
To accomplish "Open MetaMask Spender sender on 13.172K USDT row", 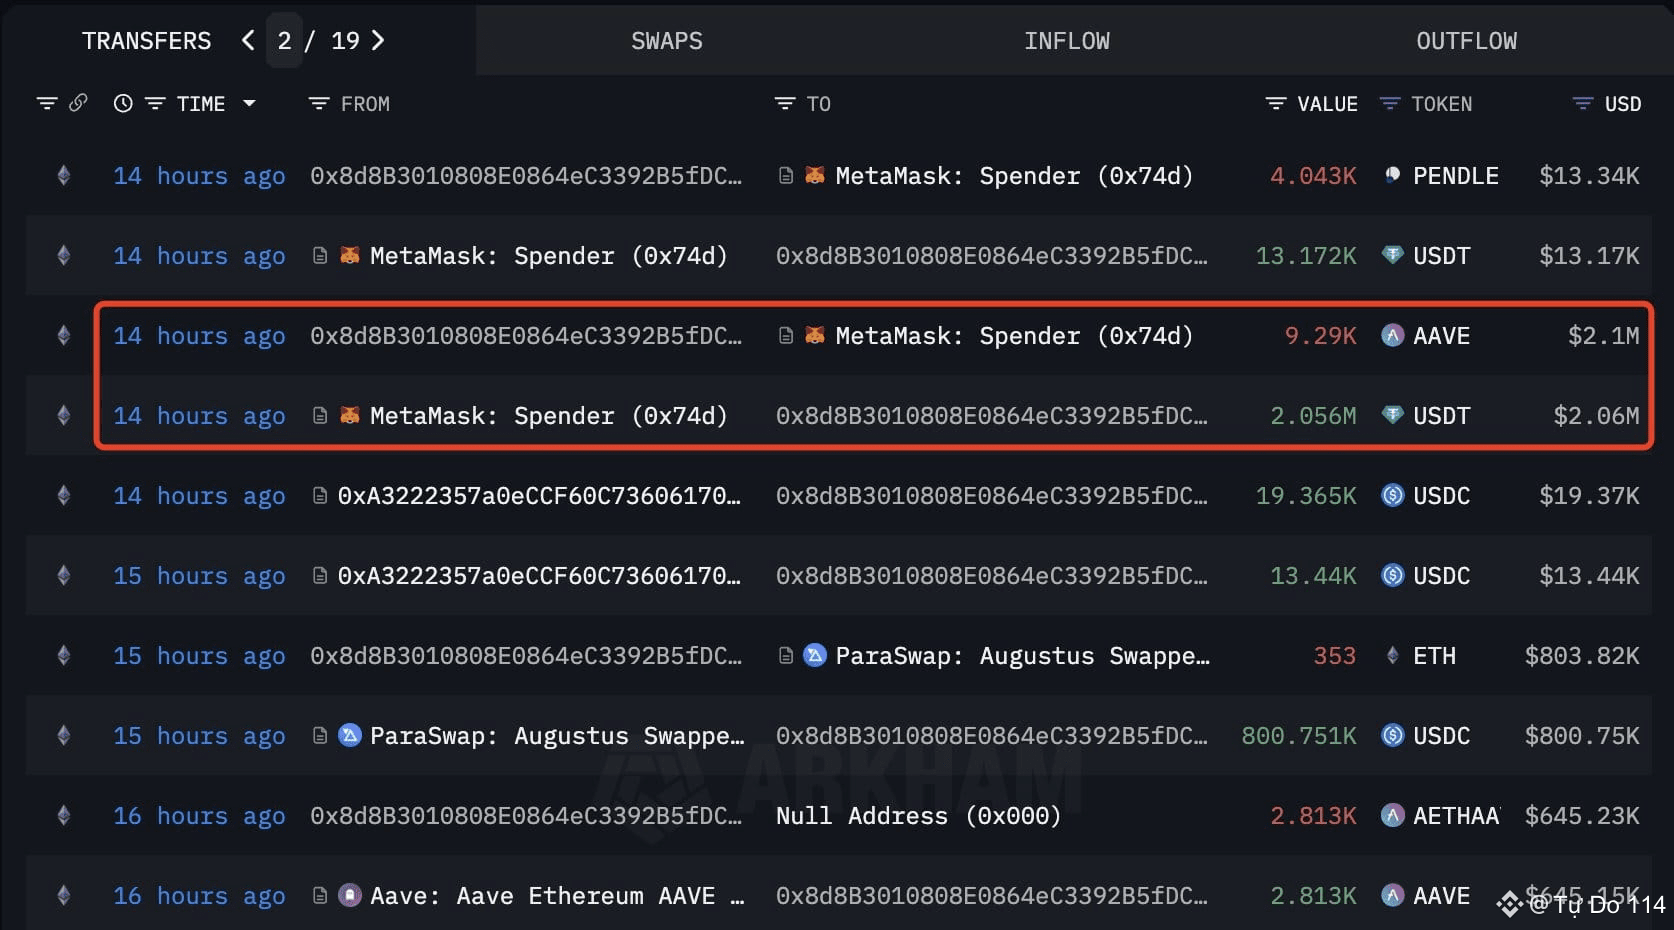I will (x=548, y=256).
